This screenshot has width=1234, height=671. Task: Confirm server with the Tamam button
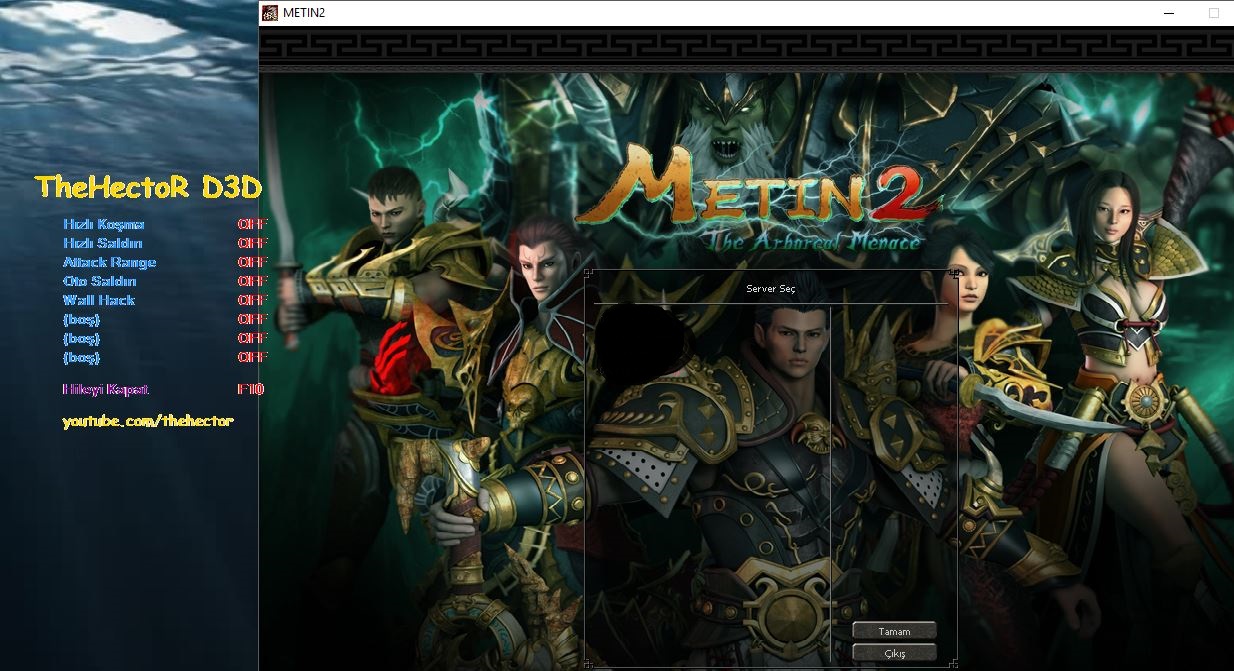(x=894, y=631)
